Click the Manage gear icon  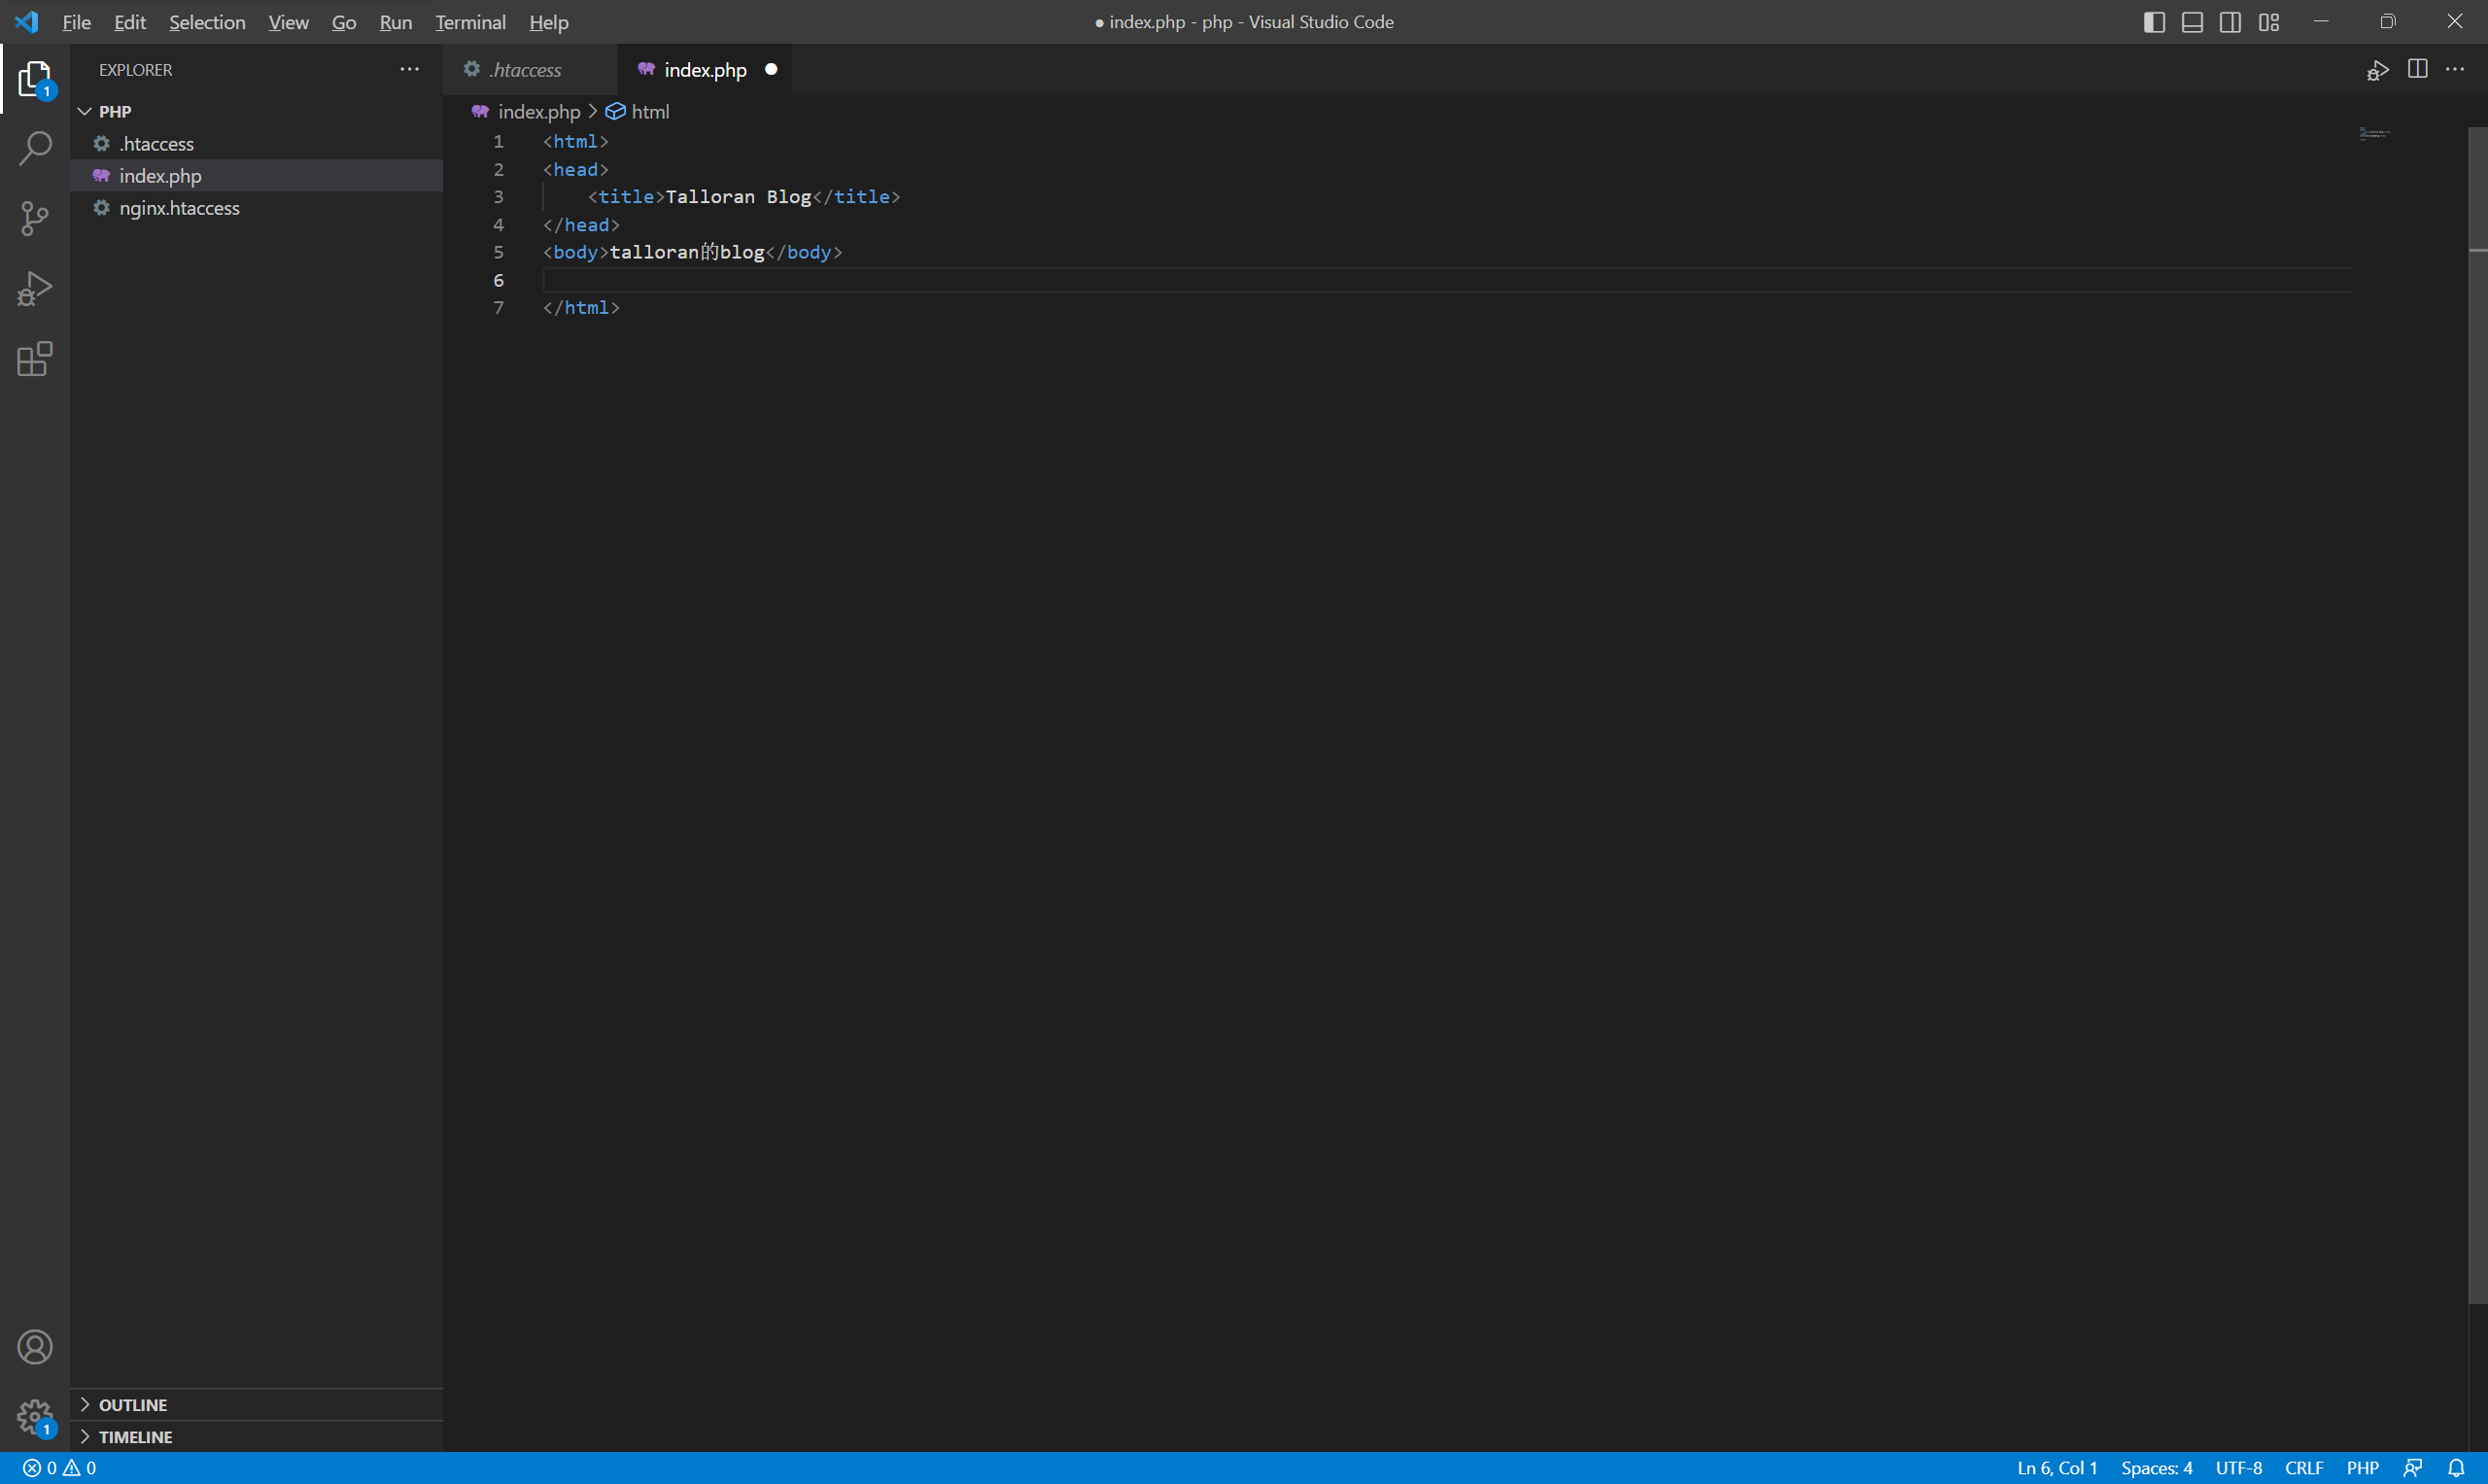(x=35, y=1416)
